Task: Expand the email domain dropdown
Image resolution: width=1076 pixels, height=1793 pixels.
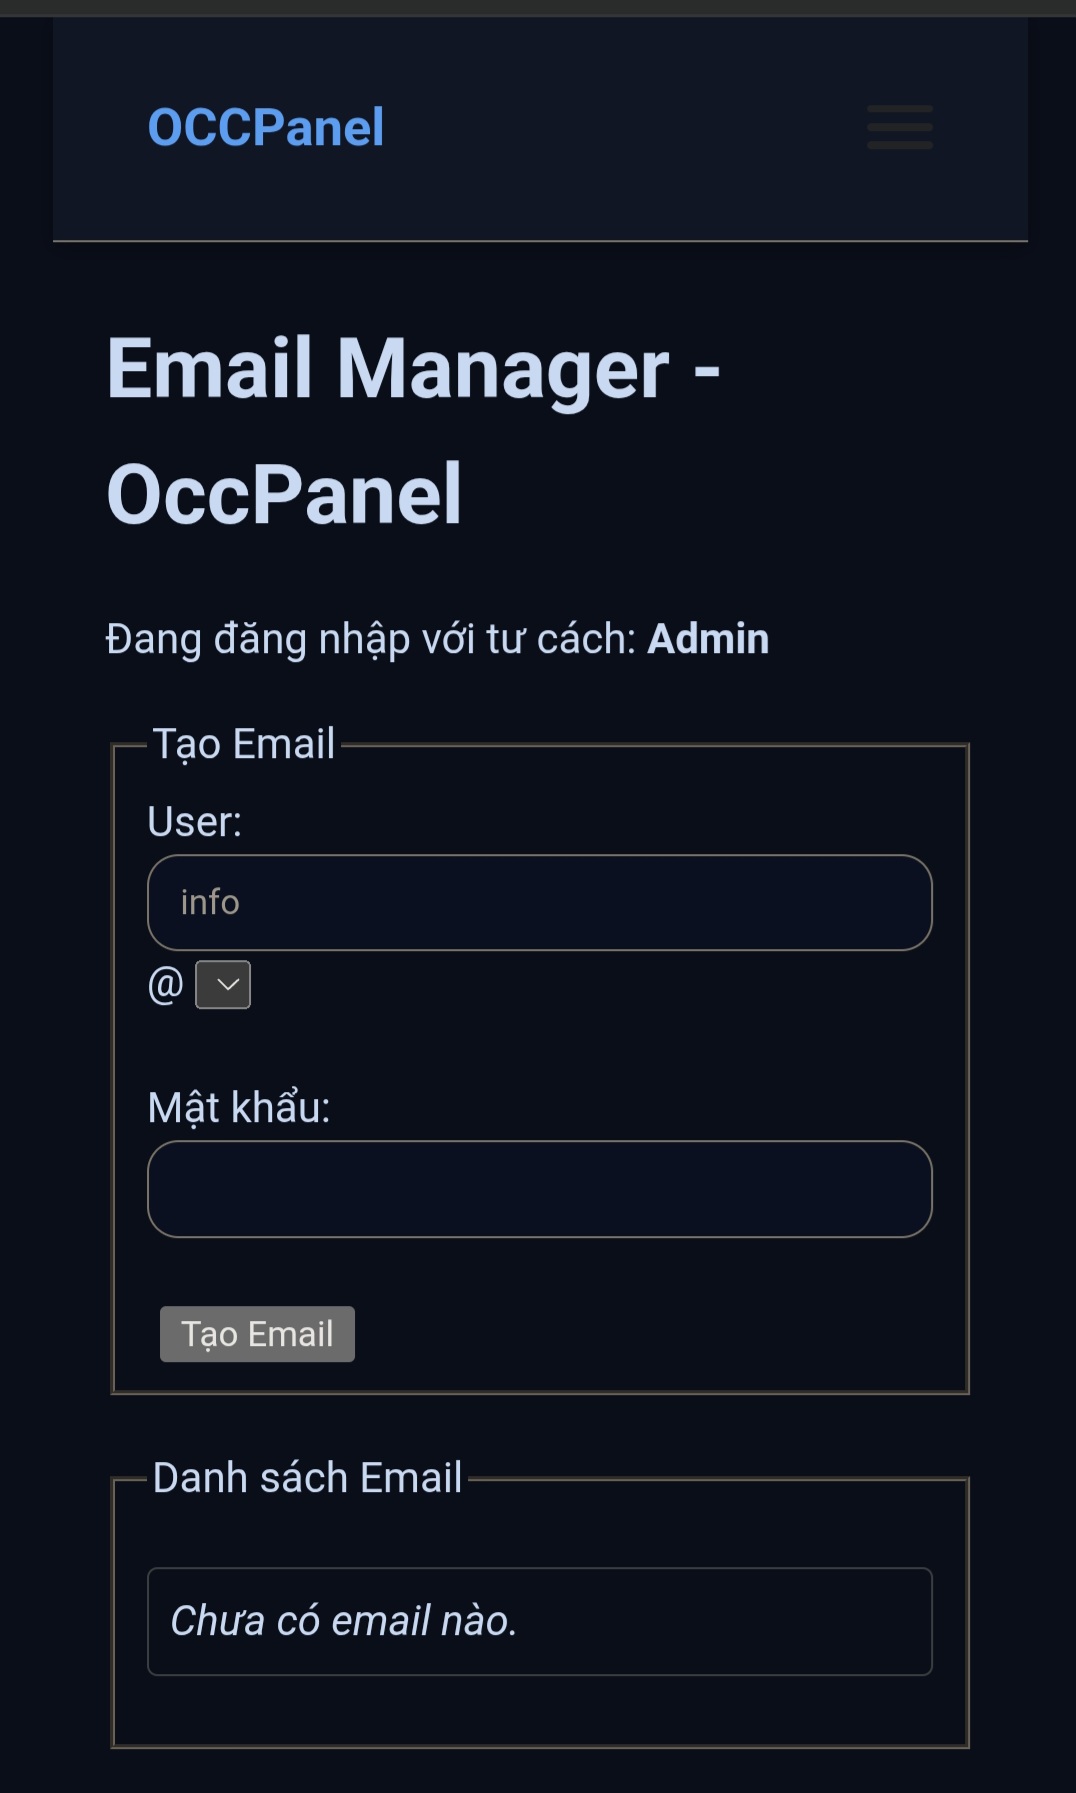Action: pyautogui.click(x=223, y=985)
